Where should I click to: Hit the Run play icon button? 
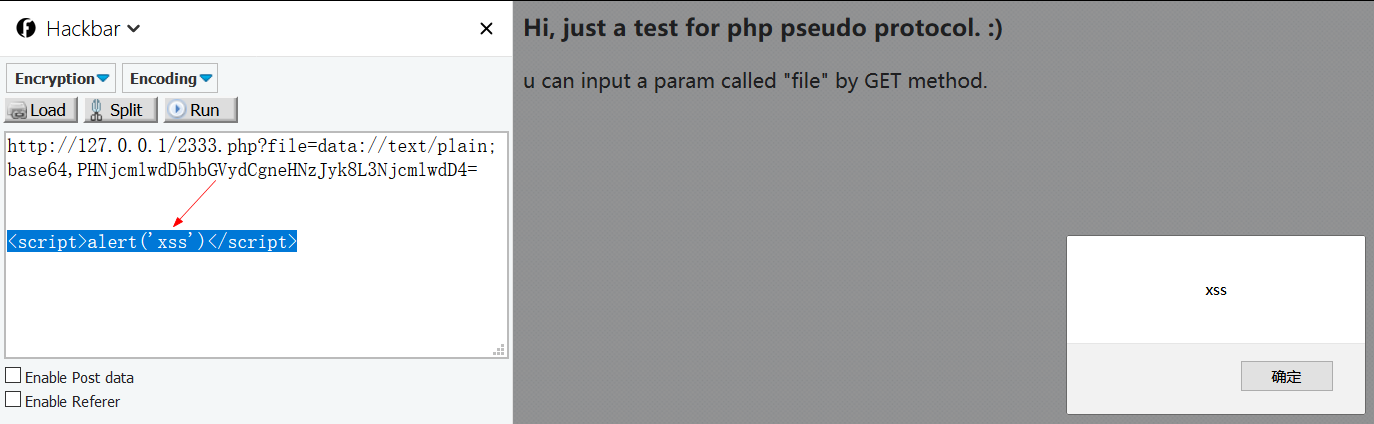(200, 110)
